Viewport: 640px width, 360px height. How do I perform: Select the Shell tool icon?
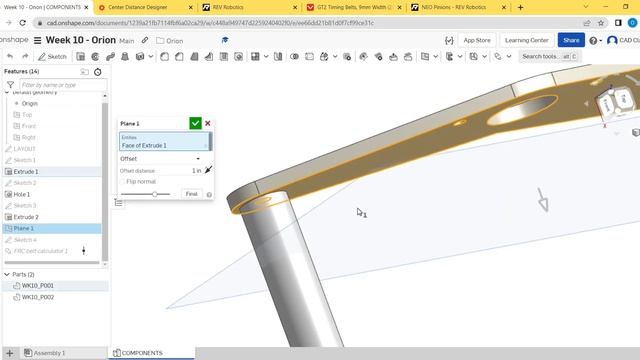[x=224, y=56]
